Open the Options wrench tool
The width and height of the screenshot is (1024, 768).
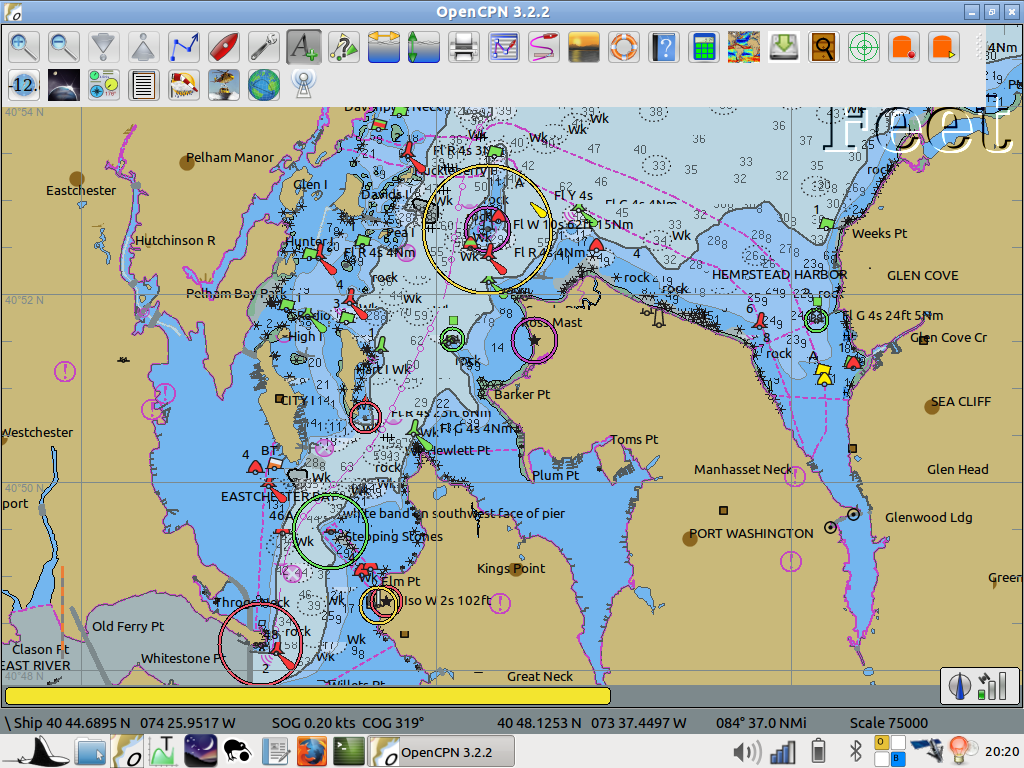pos(264,47)
